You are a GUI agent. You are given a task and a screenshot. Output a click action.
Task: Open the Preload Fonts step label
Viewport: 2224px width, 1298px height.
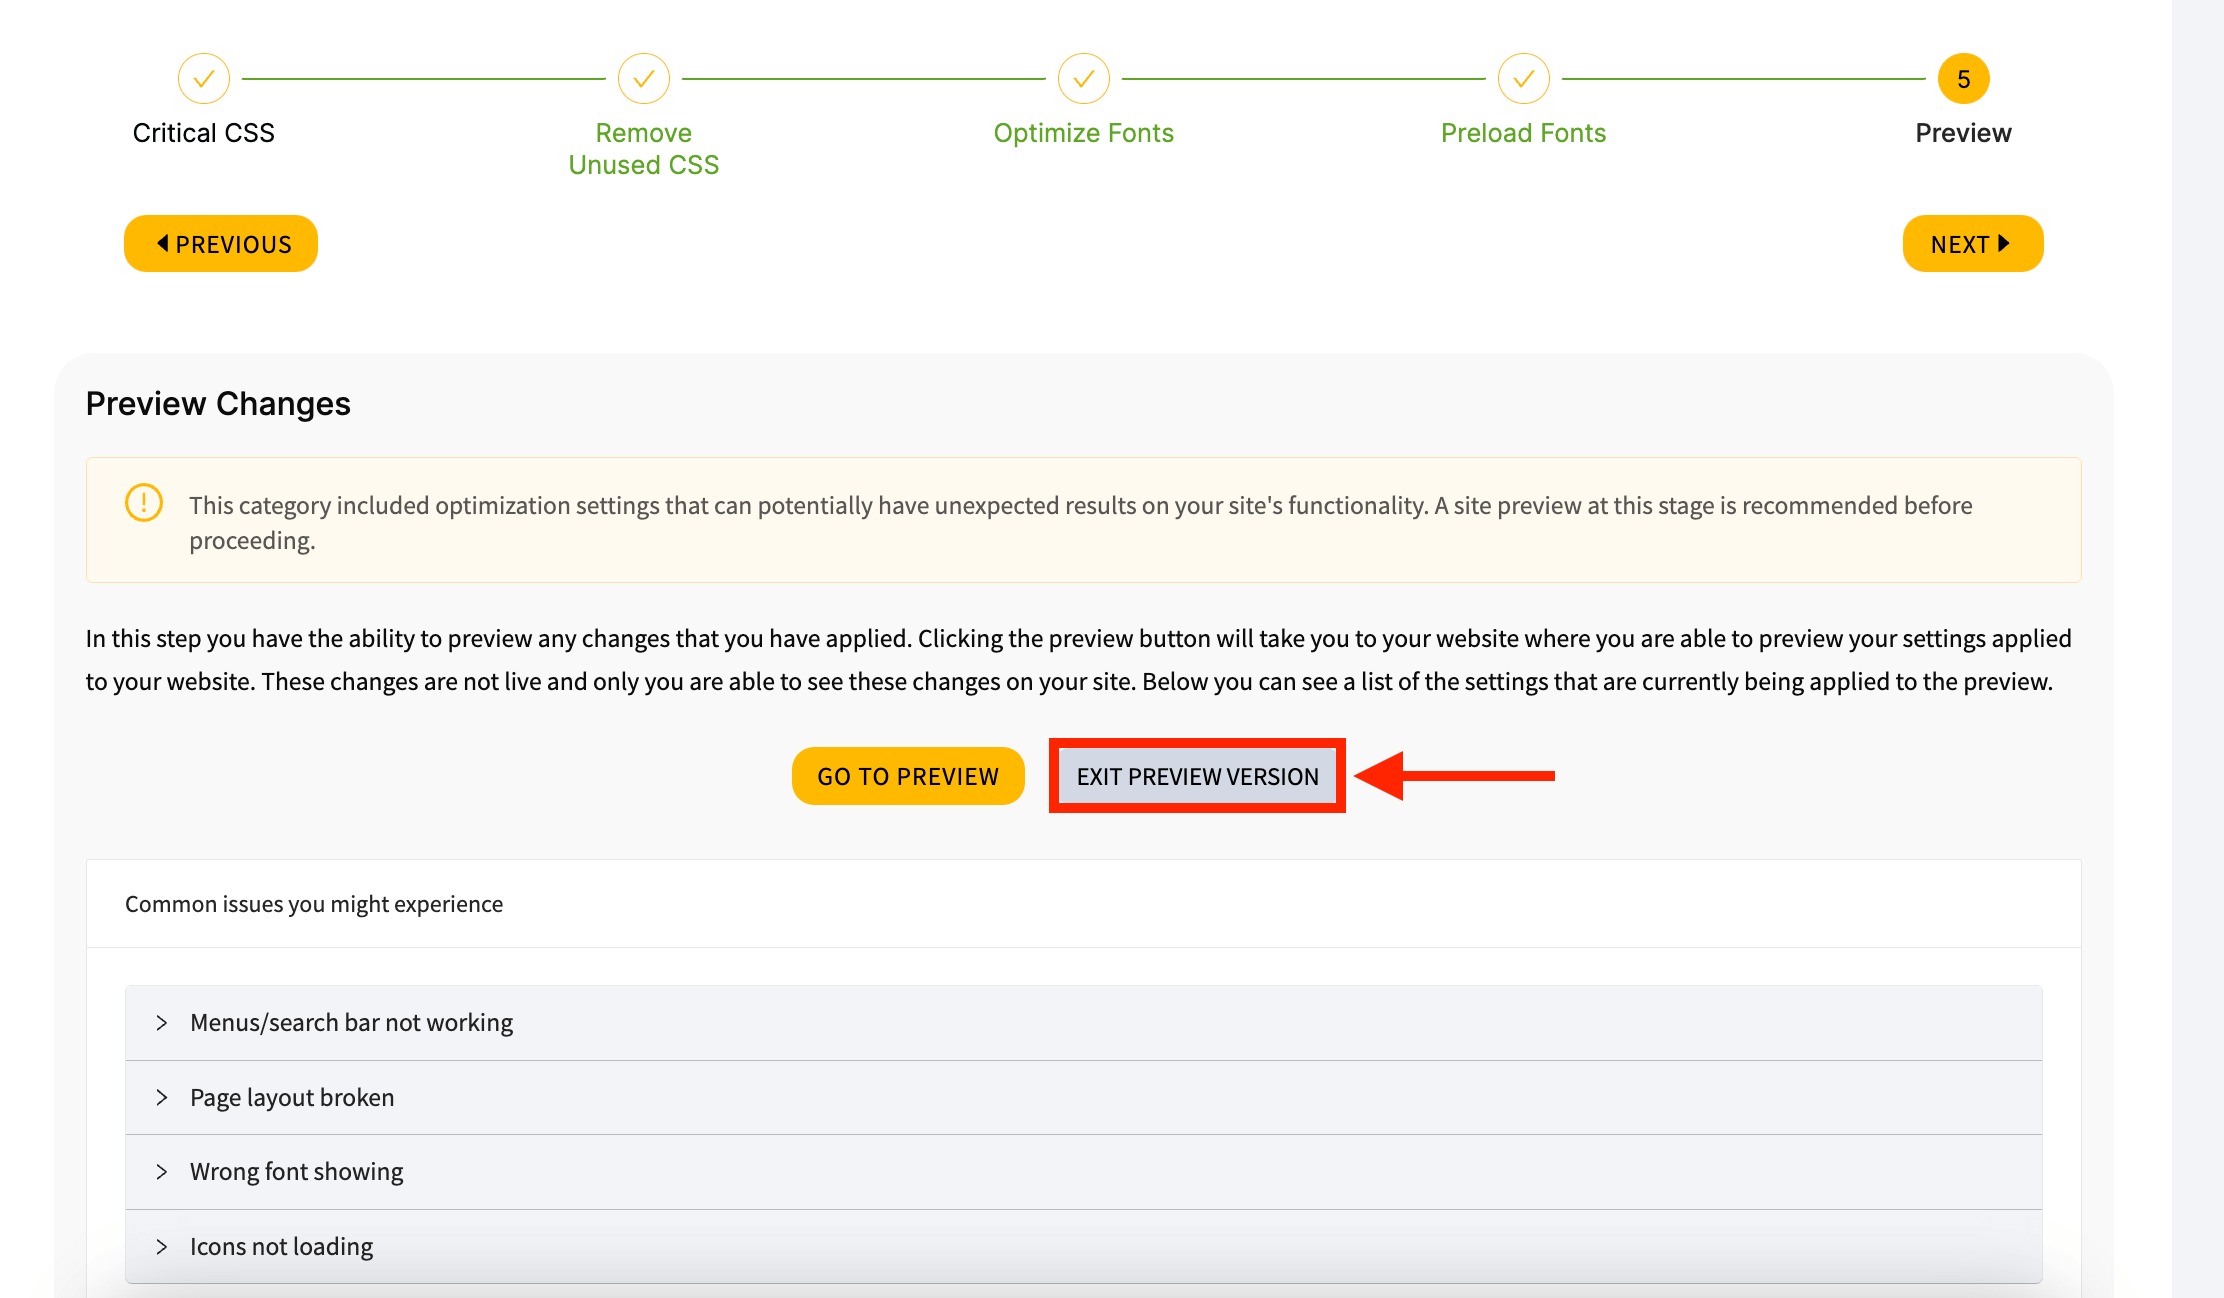[x=1524, y=133]
